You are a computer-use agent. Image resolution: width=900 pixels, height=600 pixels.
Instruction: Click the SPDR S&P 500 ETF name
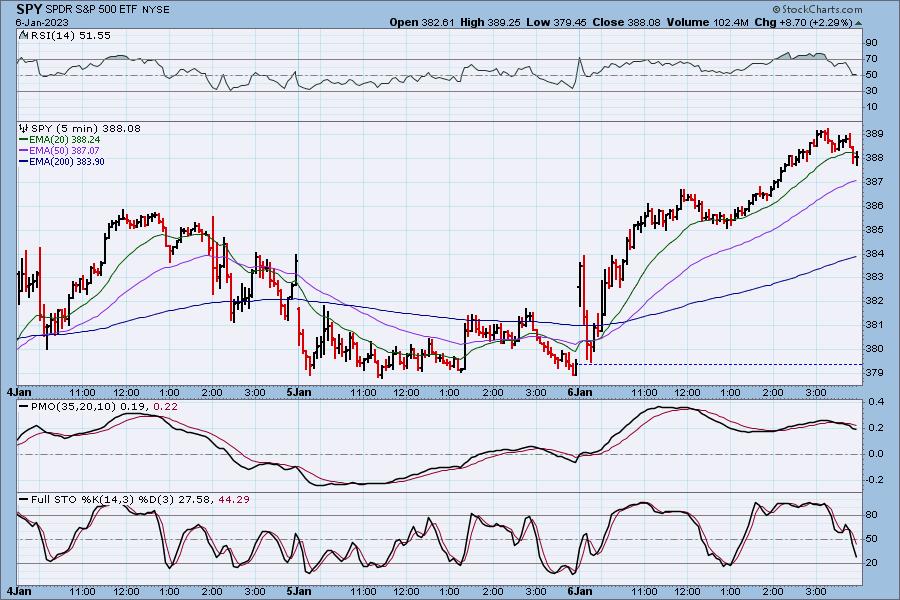click(x=91, y=10)
